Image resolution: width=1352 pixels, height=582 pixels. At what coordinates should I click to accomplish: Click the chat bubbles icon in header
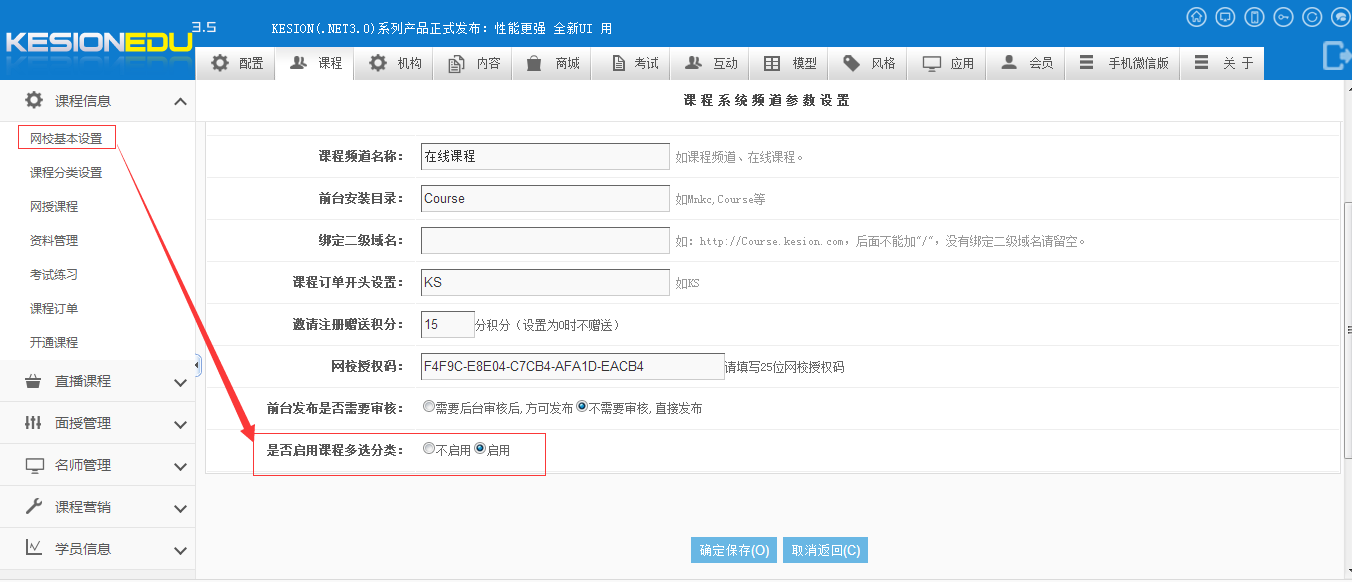click(x=1341, y=17)
